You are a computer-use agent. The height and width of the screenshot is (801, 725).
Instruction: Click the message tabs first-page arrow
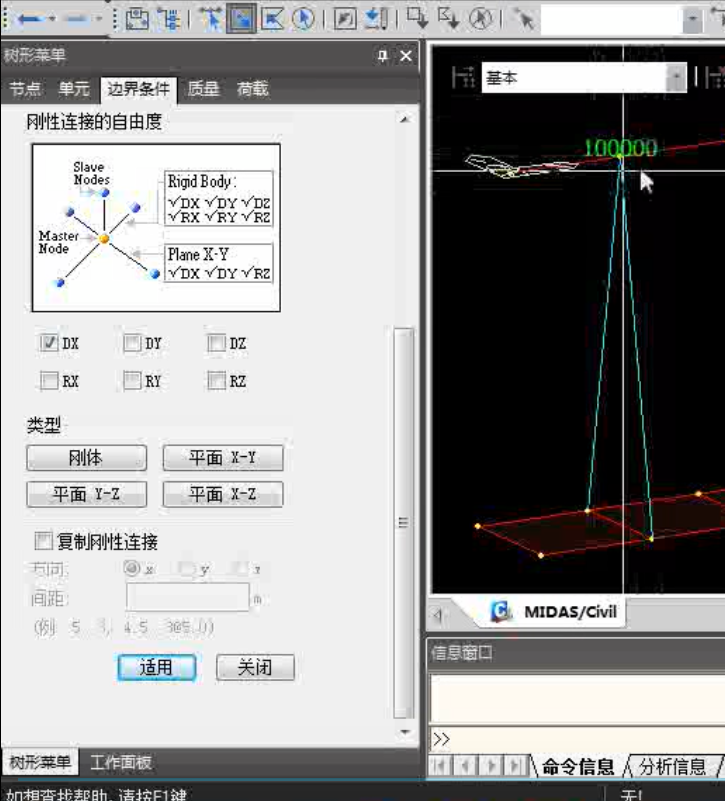point(439,765)
